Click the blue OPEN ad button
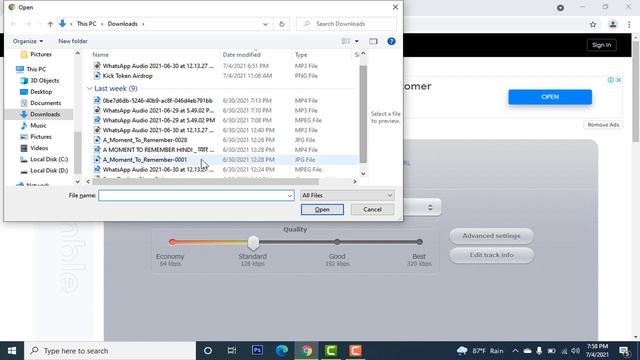The width and height of the screenshot is (640, 360). pos(550,97)
